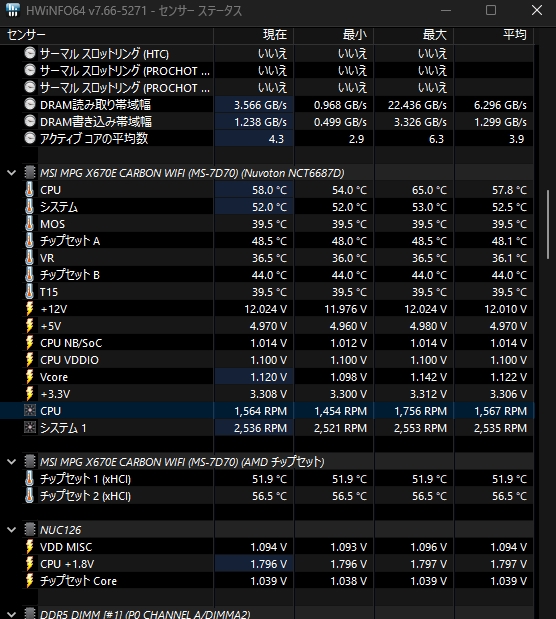Click the thermometer icon beside T15
556x619 pixels.
(30, 291)
